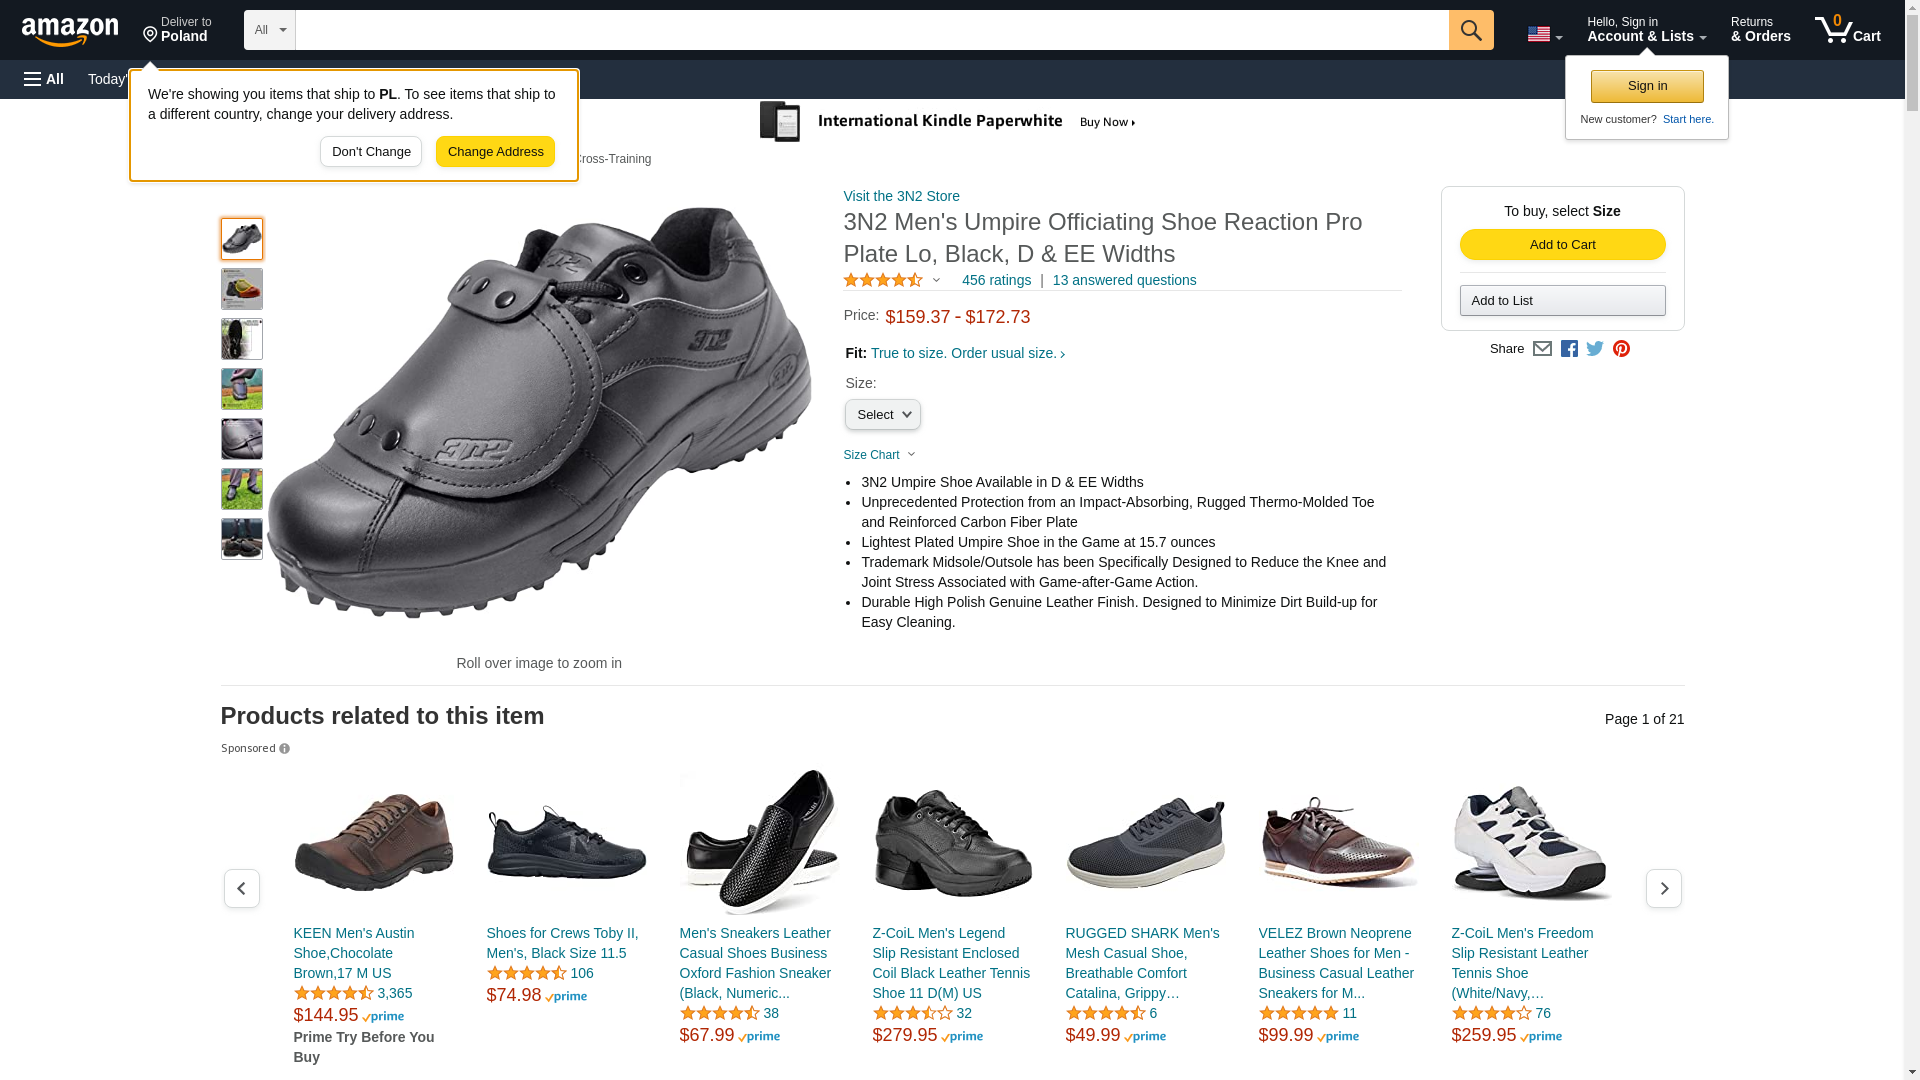Click into the Amazon search field

871,30
